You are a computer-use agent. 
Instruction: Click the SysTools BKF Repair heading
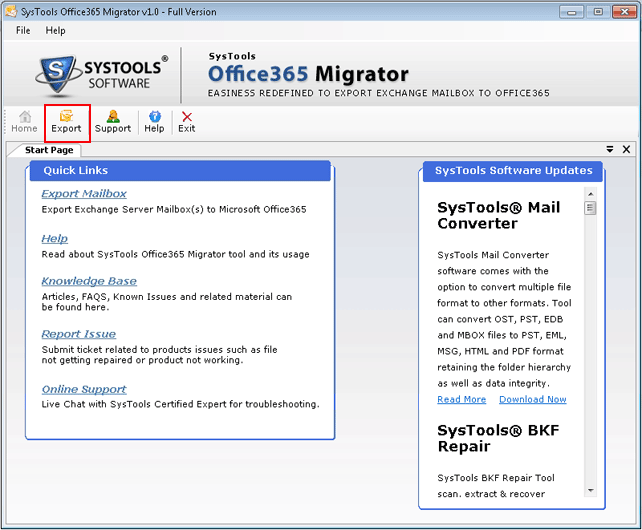click(498, 438)
